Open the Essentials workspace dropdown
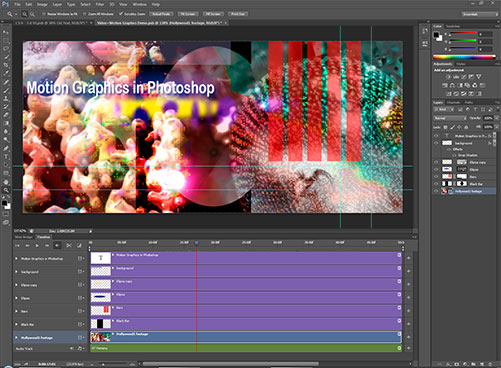 tap(480, 14)
